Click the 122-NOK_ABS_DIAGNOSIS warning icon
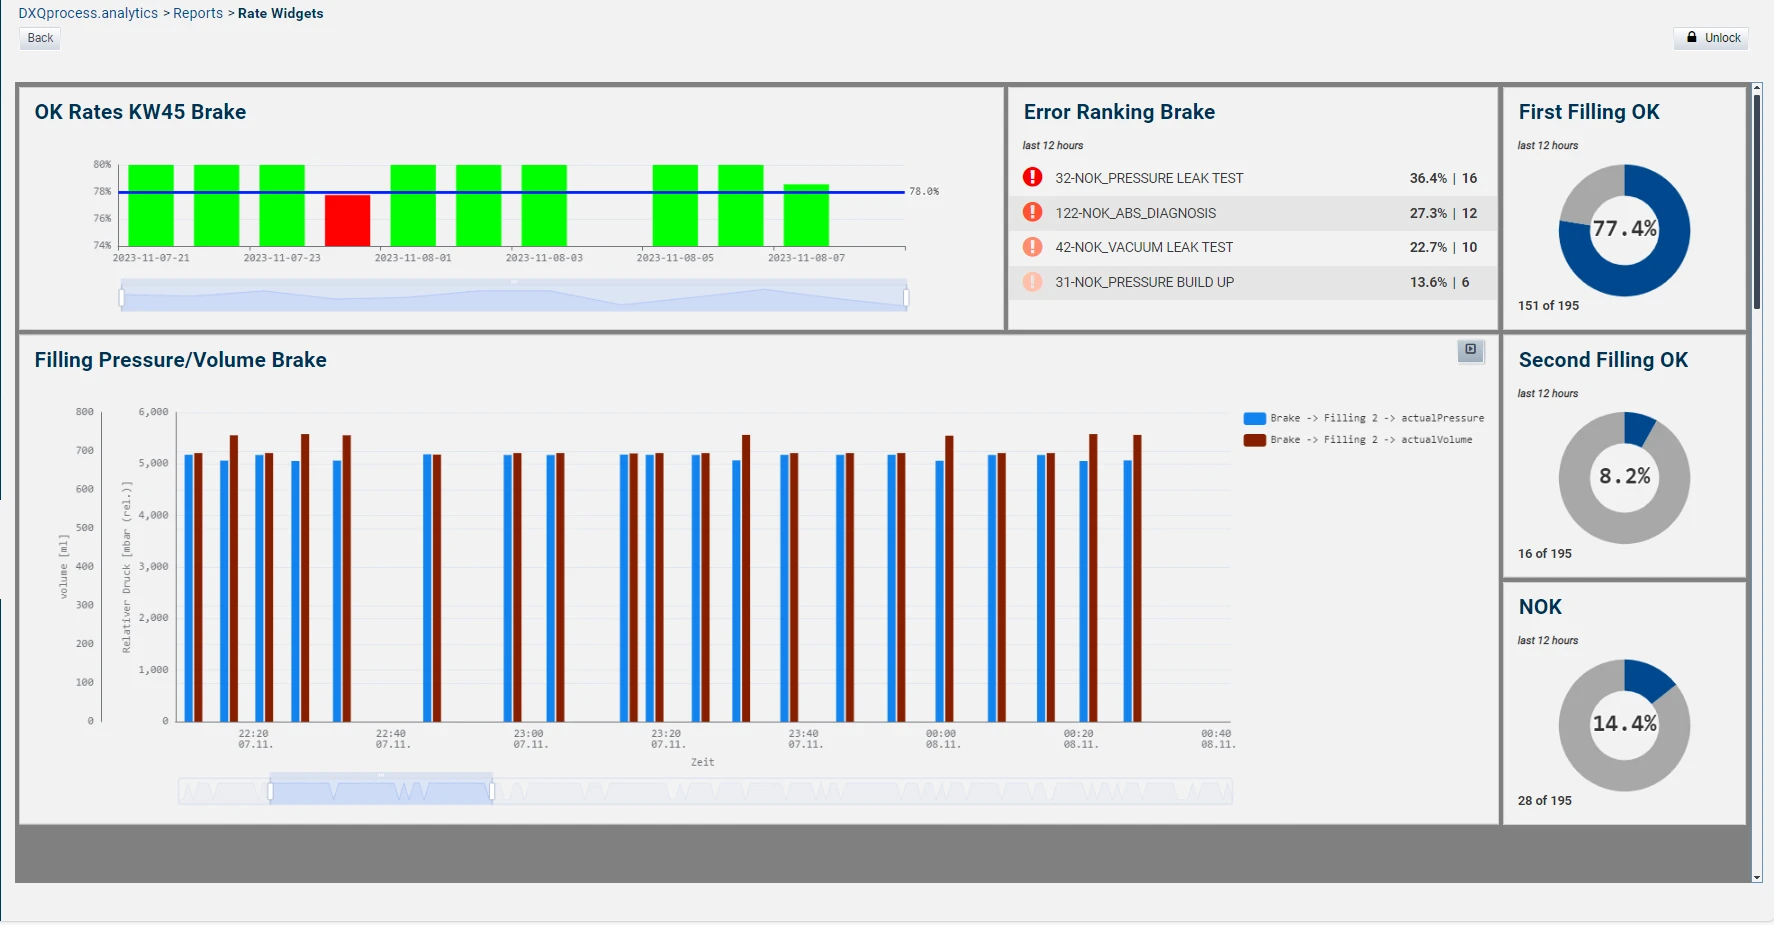Image resolution: width=1774 pixels, height=925 pixels. tap(1033, 212)
